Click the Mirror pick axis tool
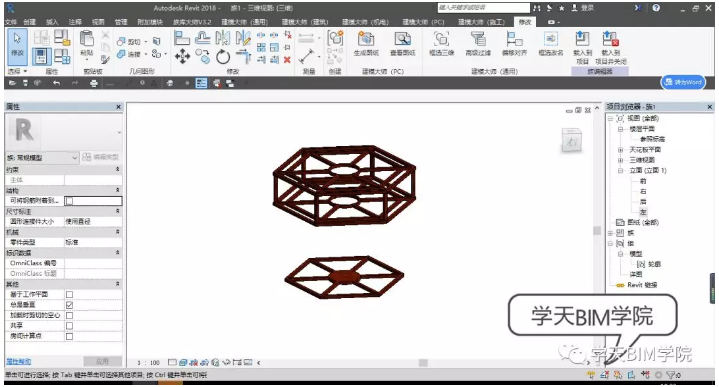This screenshot has width=719, height=387. click(223, 38)
